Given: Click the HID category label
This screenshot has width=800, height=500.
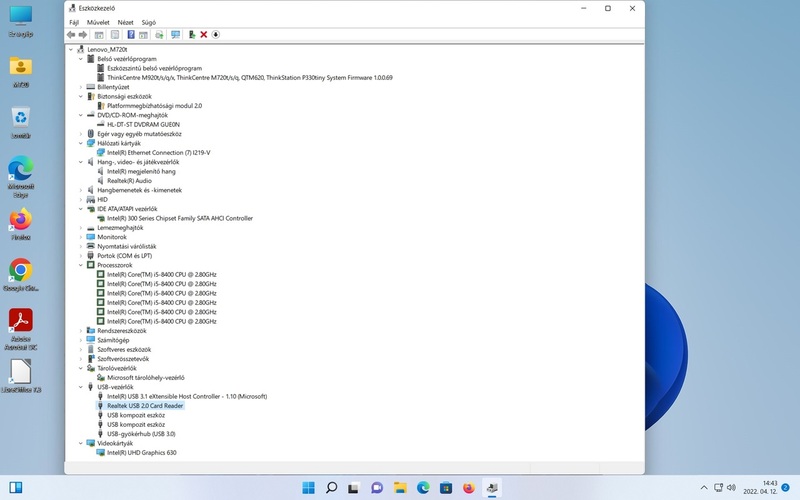Looking at the screenshot, I should pyautogui.click(x=102, y=199).
